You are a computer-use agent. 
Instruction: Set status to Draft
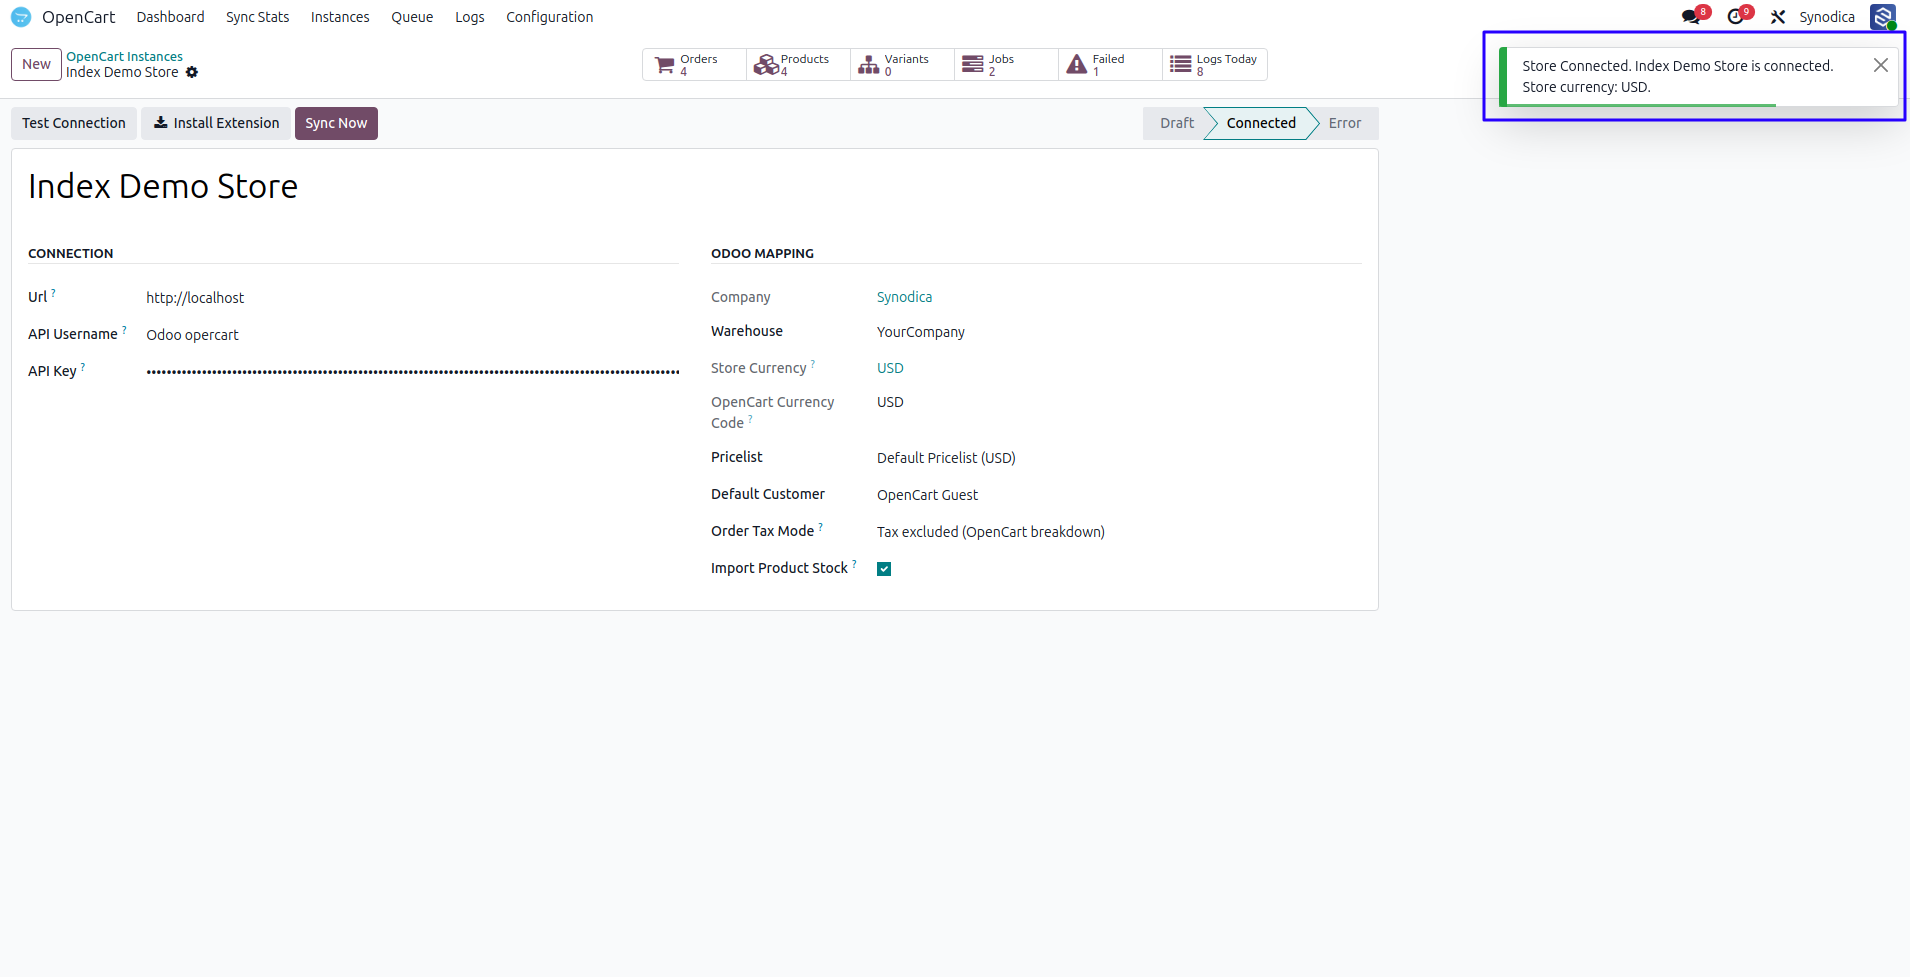tap(1176, 123)
